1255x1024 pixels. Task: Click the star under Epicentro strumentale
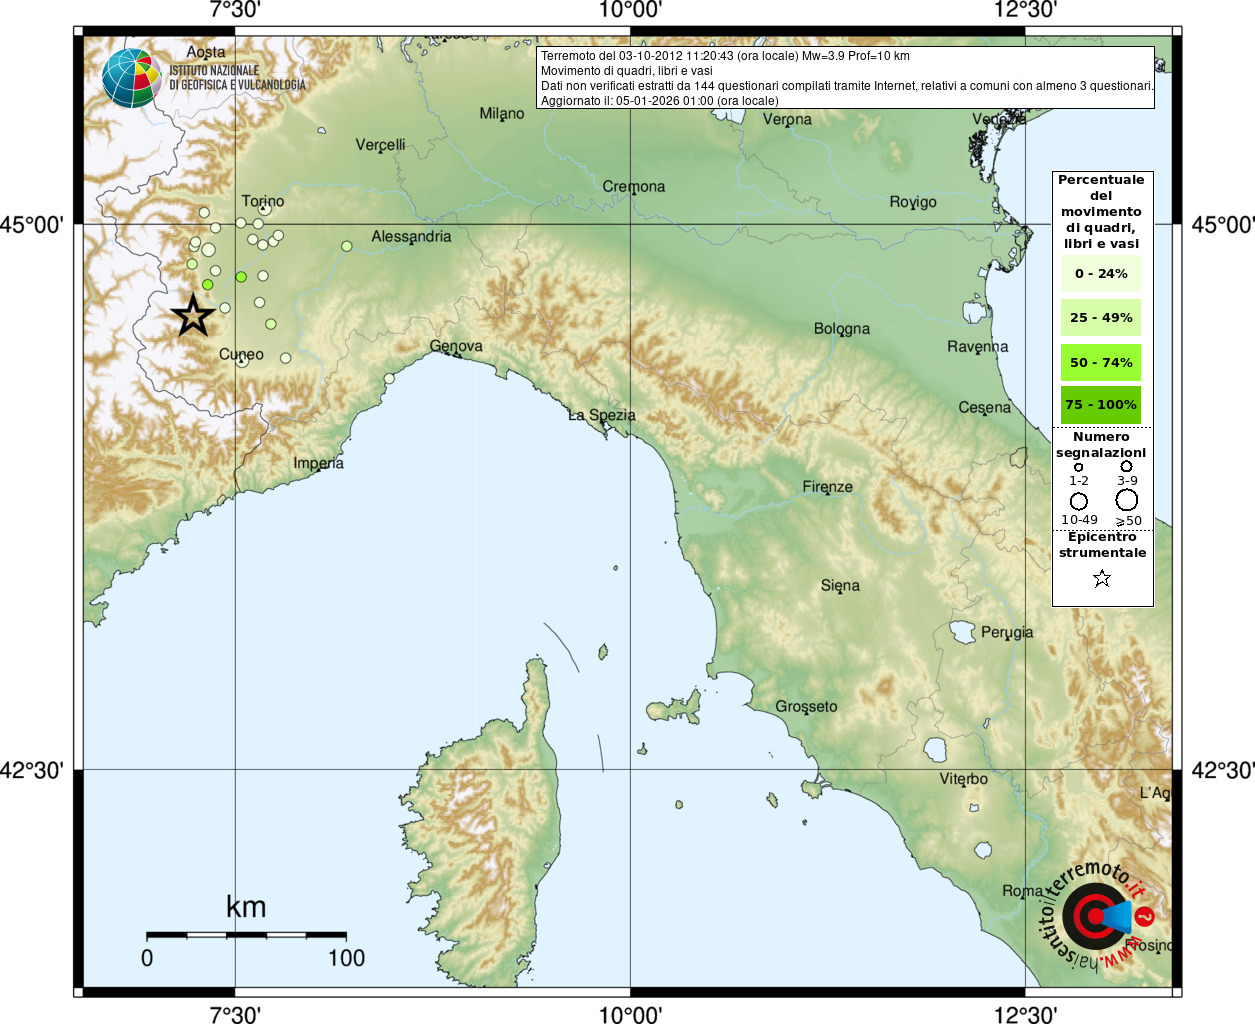[1102, 578]
